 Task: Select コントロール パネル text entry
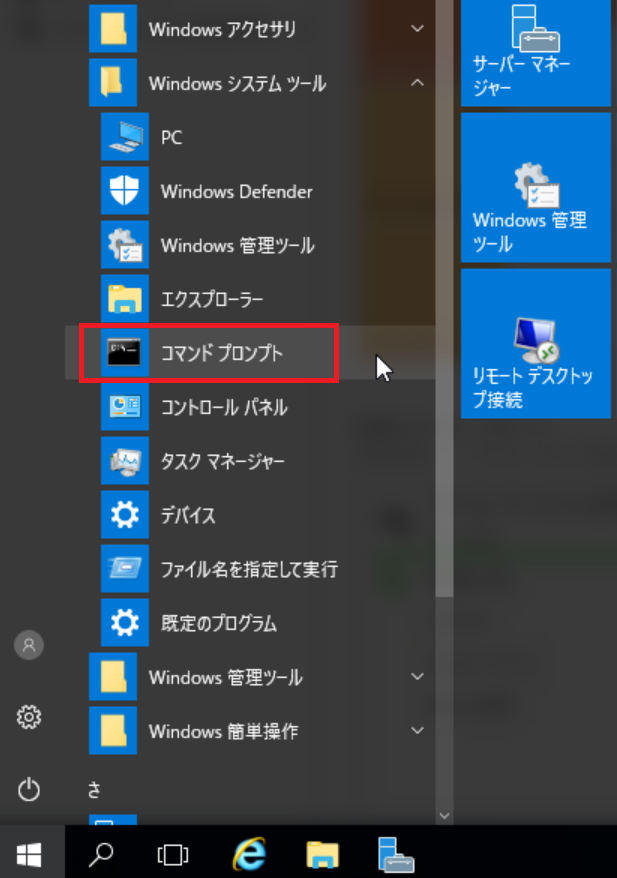coord(224,407)
